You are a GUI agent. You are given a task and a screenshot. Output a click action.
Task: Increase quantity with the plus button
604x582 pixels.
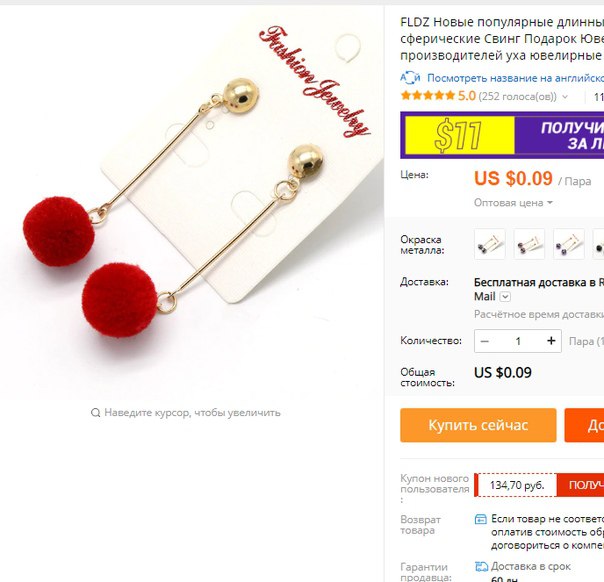[551, 341]
